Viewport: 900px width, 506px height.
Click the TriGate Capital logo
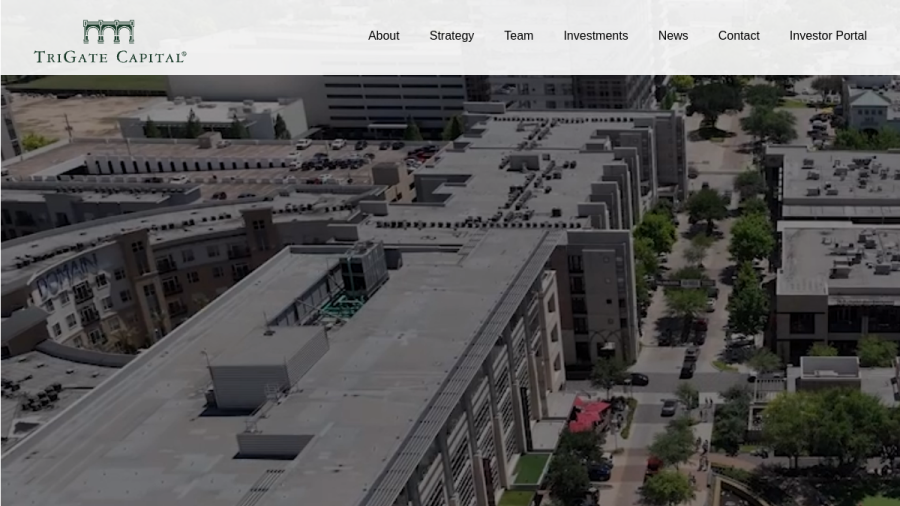click(x=110, y=41)
